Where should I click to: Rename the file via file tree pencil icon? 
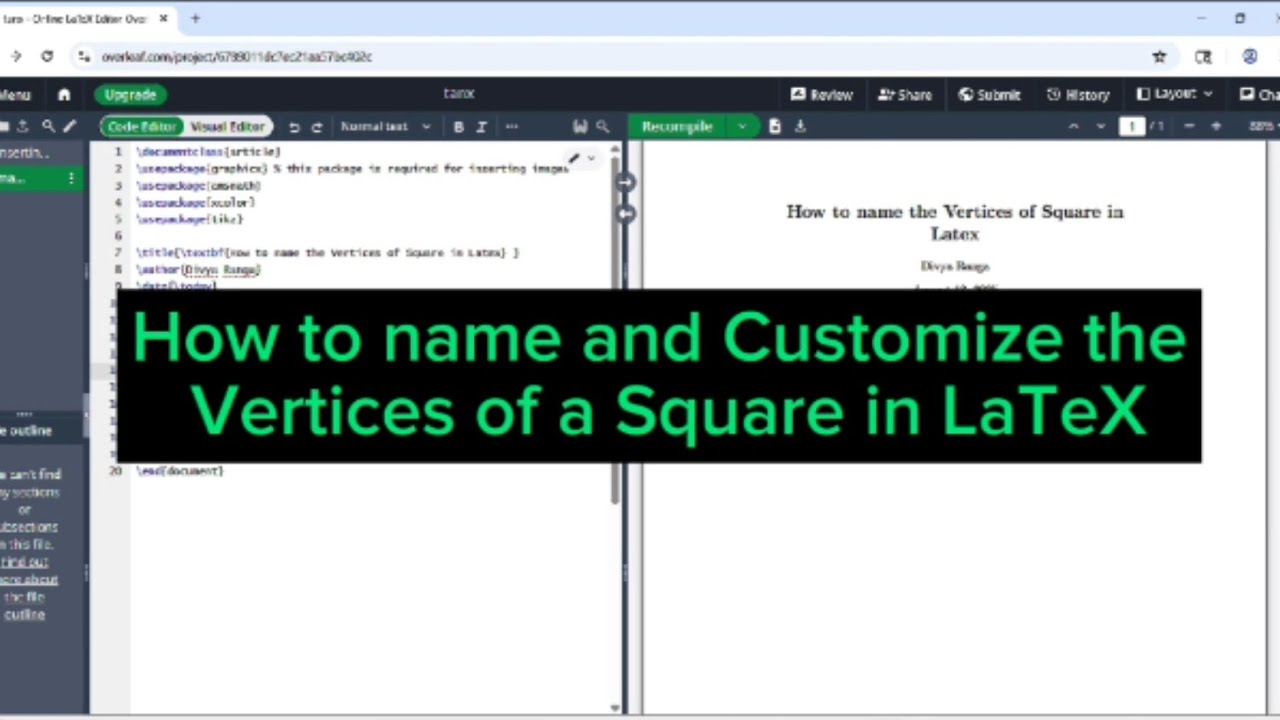(x=69, y=127)
